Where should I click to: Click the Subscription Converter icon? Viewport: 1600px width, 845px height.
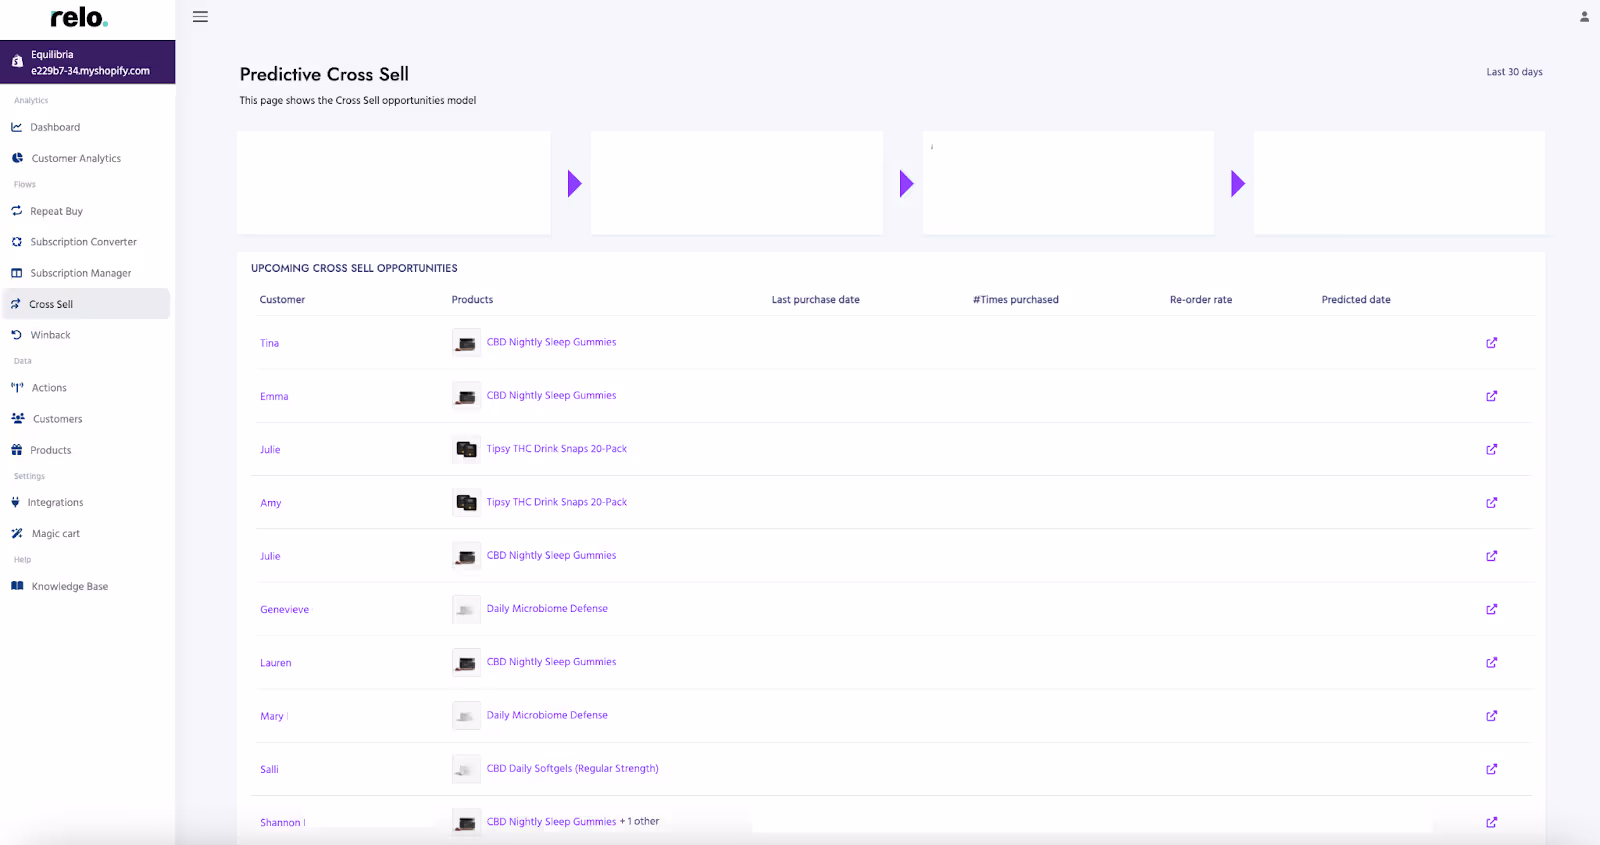pos(17,242)
